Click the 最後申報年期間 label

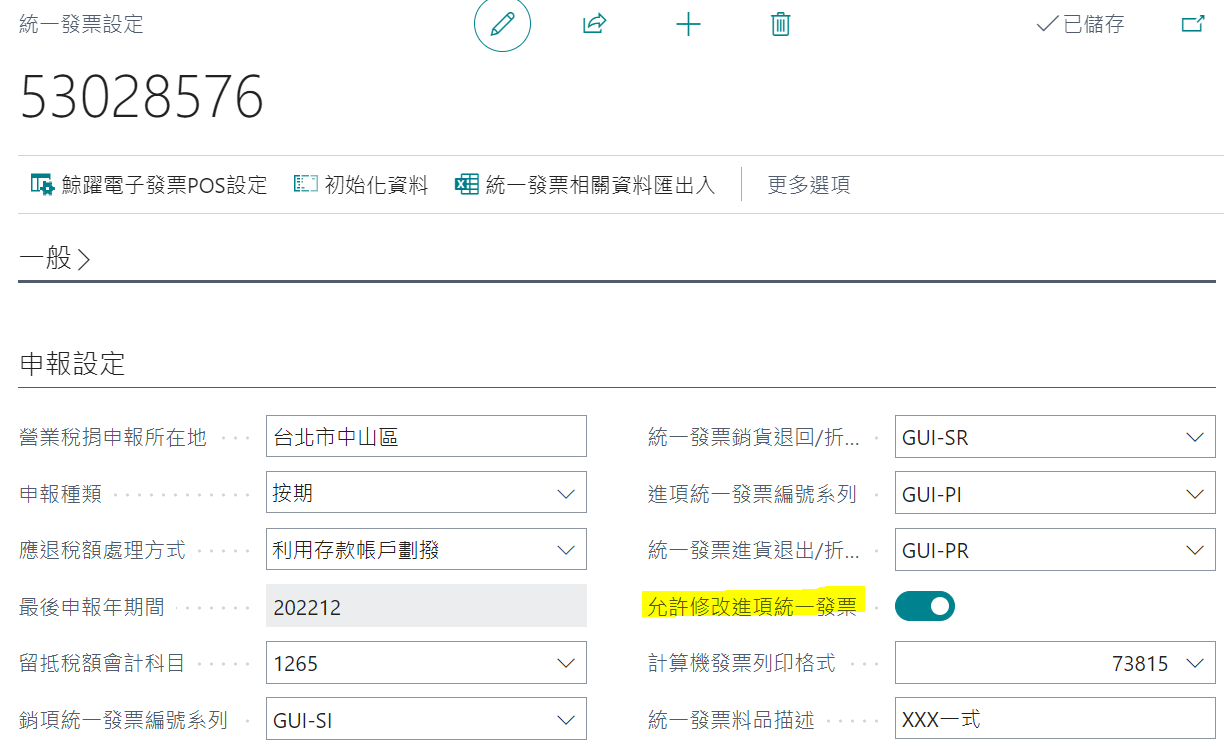pos(92,606)
